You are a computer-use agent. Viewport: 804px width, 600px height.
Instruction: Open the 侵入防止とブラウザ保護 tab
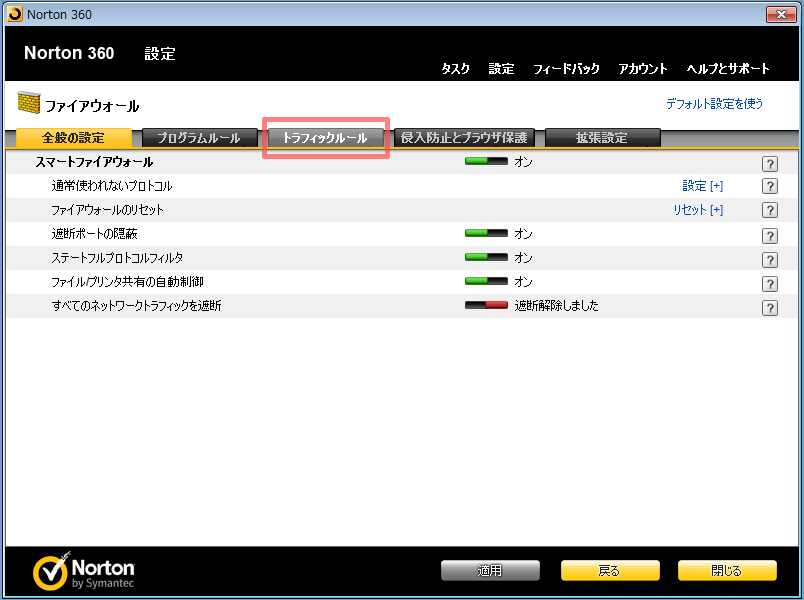464,137
